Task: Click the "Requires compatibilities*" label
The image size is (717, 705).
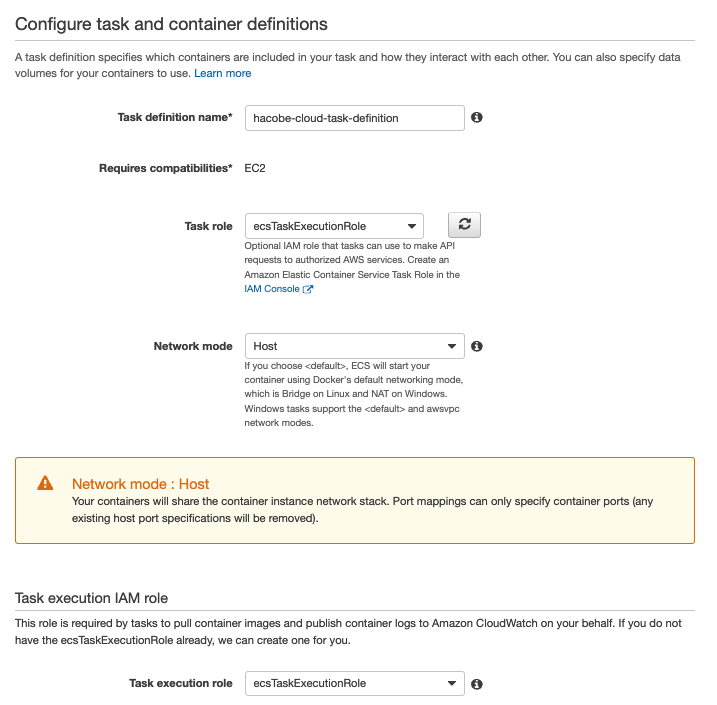Action: (165, 168)
